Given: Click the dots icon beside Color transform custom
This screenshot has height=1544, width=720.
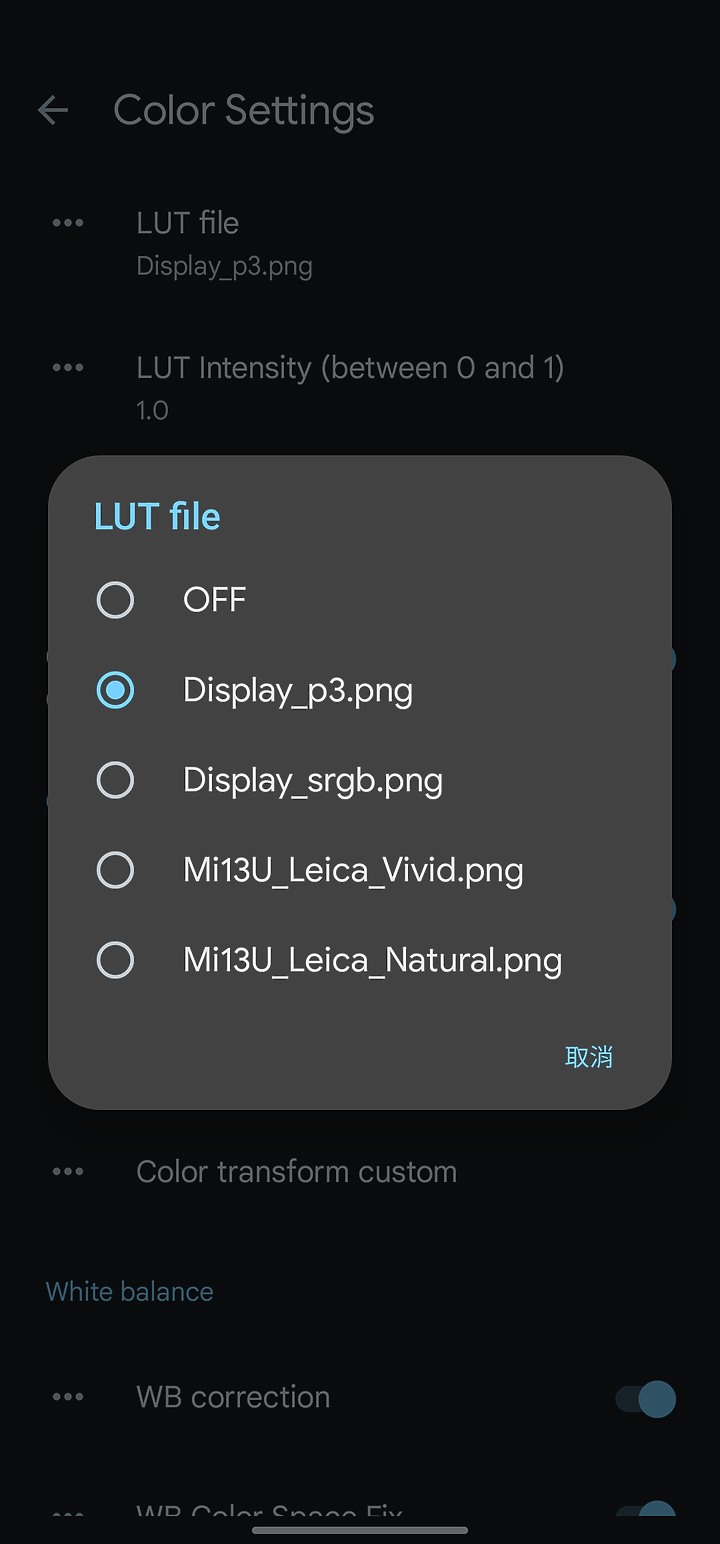Looking at the screenshot, I should 68,1171.
